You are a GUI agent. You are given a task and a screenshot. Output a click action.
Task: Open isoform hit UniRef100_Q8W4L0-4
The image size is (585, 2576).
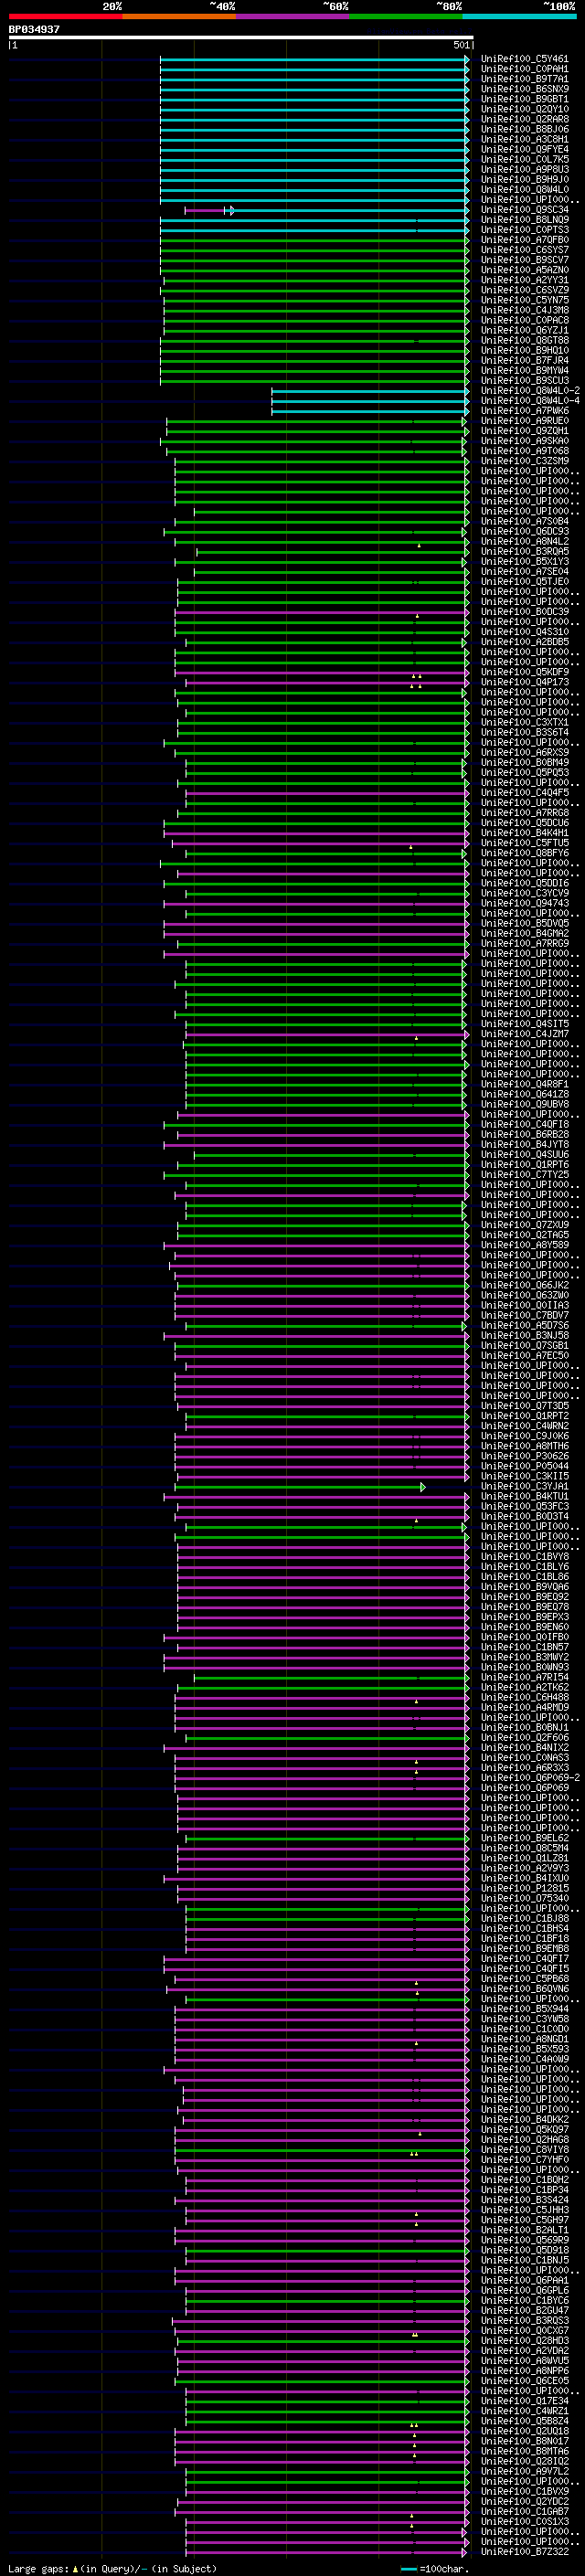click(530, 401)
